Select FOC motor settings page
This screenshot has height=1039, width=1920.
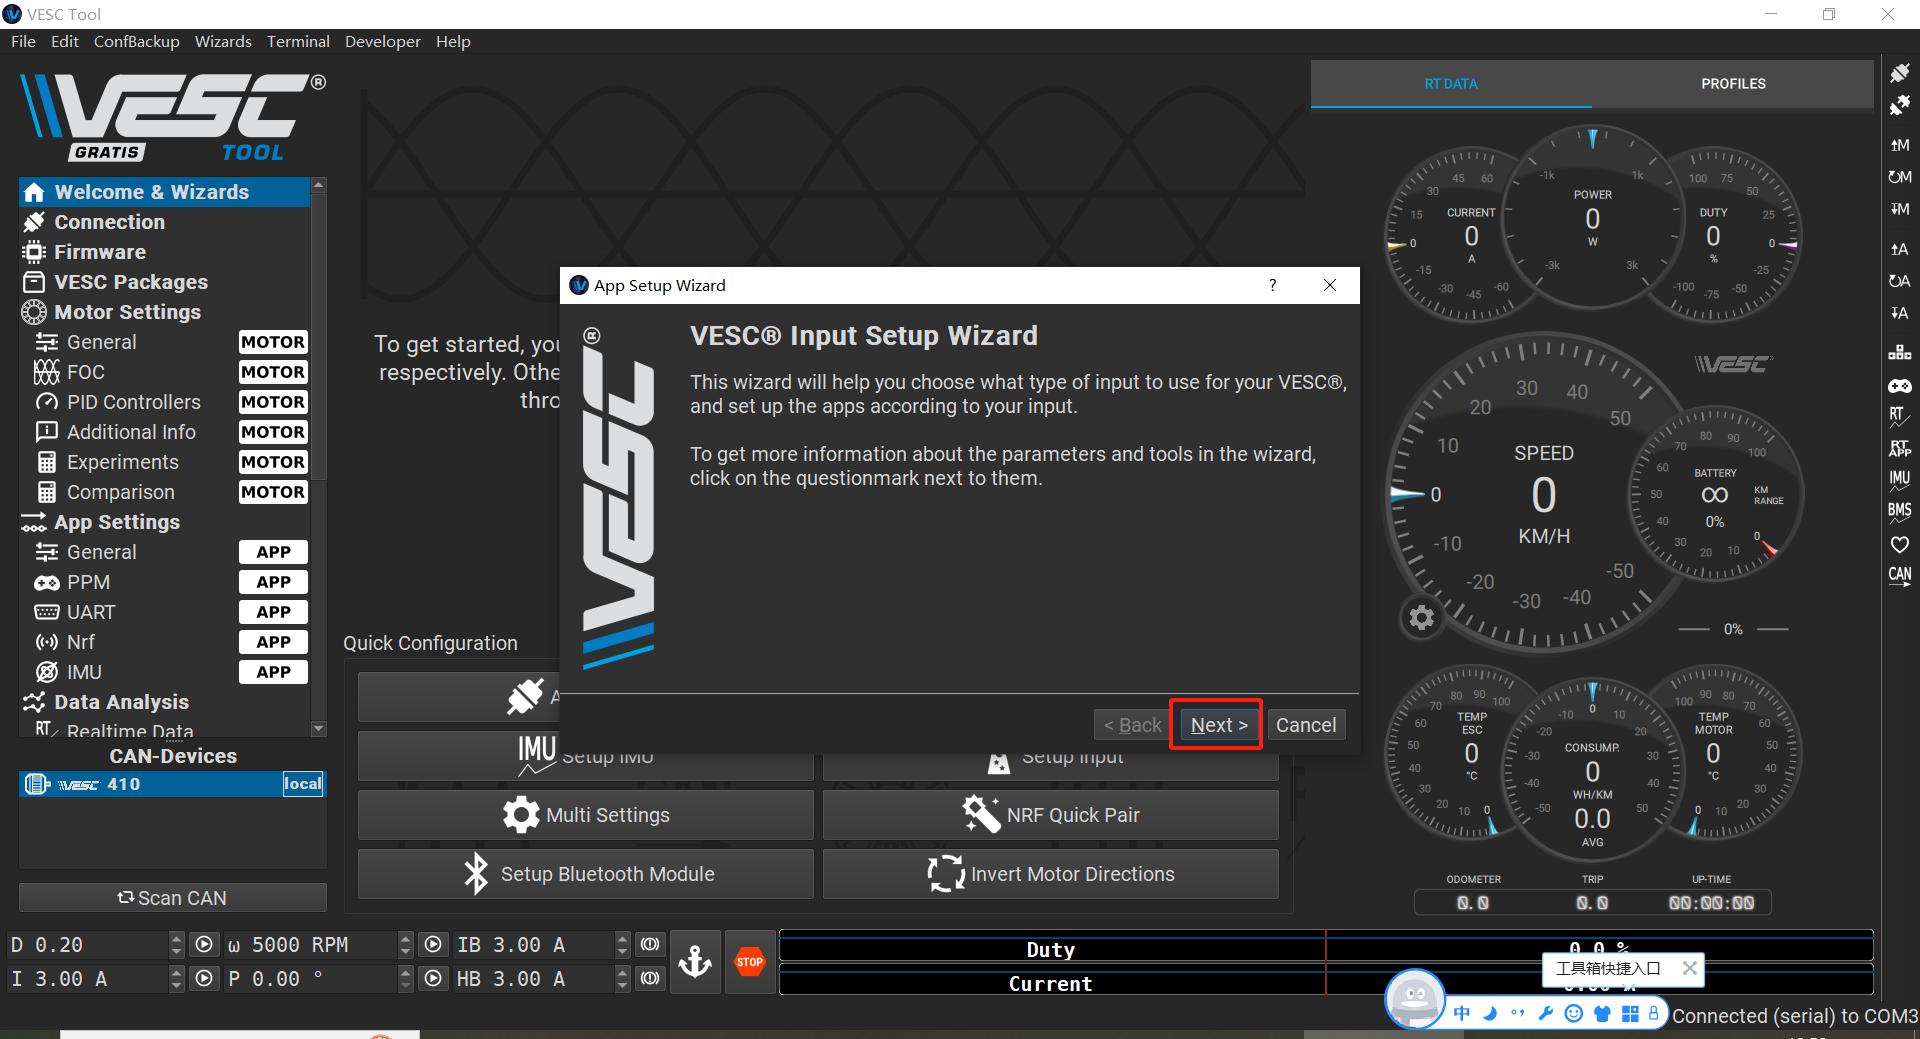(164, 372)
